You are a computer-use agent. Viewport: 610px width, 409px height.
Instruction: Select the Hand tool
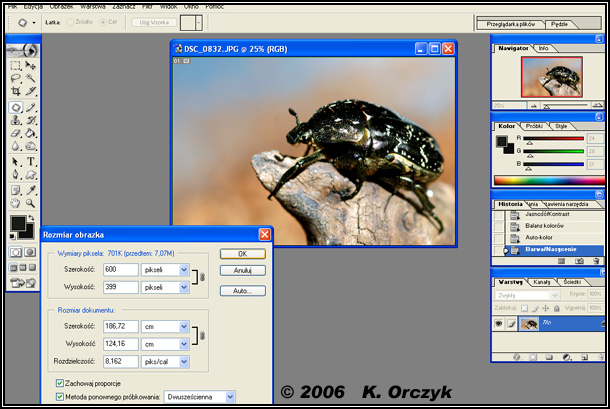pyautogui.click(x=16, y=203)
